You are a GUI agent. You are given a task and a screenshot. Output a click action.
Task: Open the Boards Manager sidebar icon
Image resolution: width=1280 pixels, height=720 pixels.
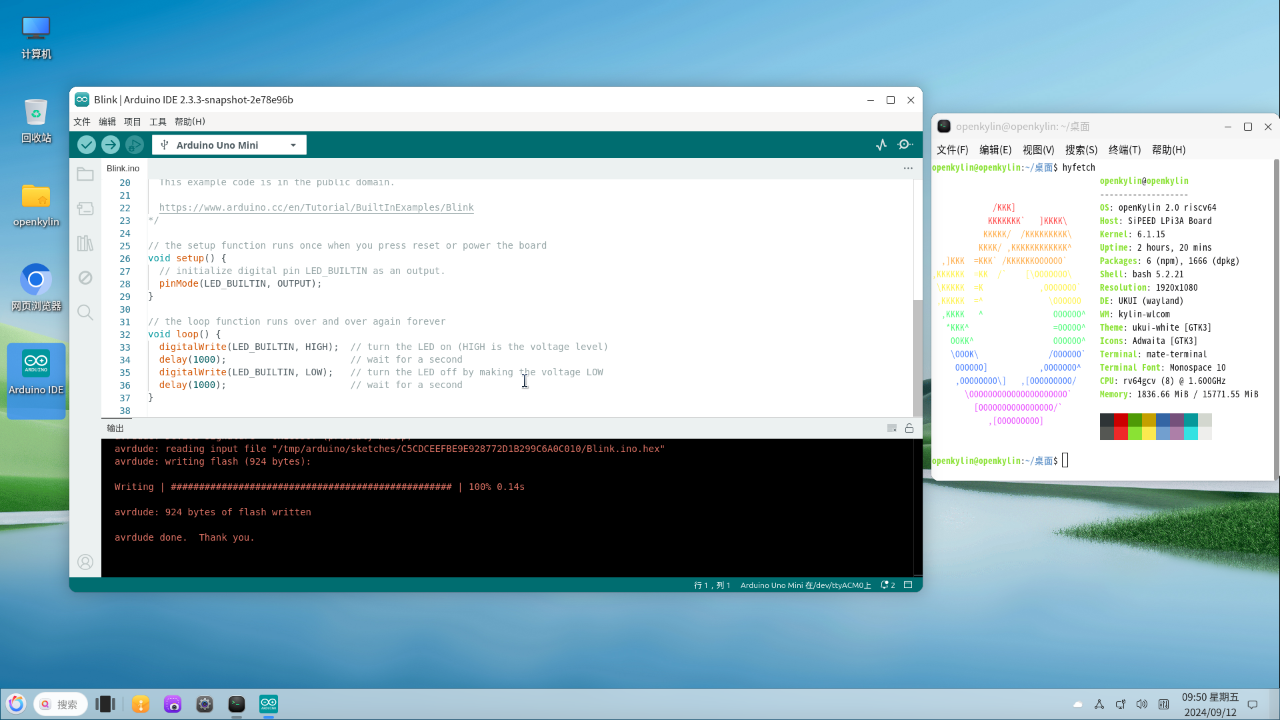pyautogui.click(x=85, y=208)
